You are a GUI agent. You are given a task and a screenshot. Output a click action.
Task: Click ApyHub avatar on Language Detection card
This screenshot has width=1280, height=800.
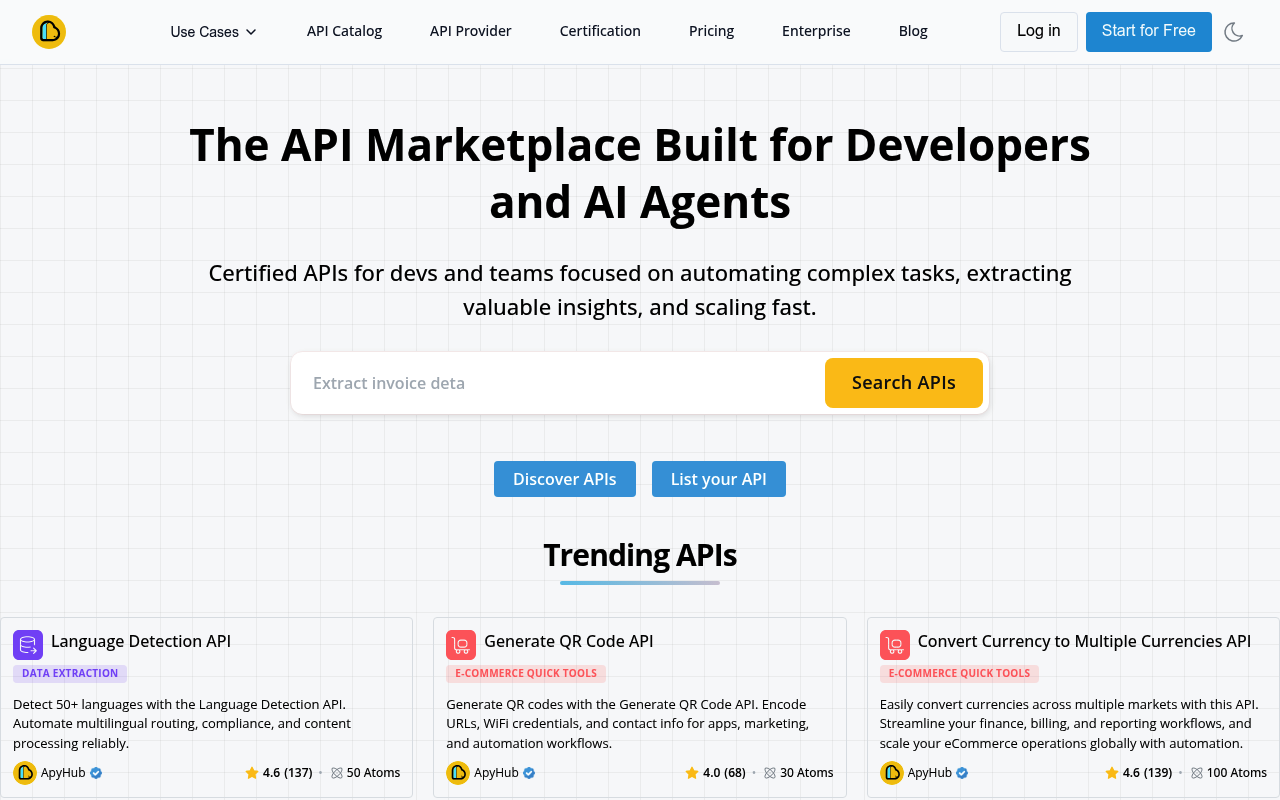25,773
